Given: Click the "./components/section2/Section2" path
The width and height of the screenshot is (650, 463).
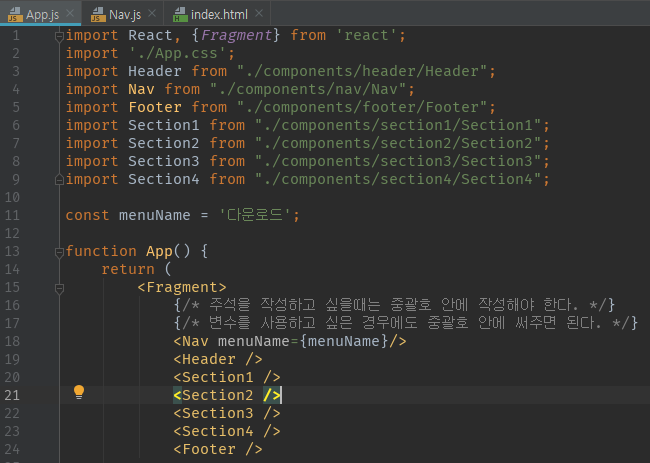Looking at the screenshot, I should coord(398,143).
